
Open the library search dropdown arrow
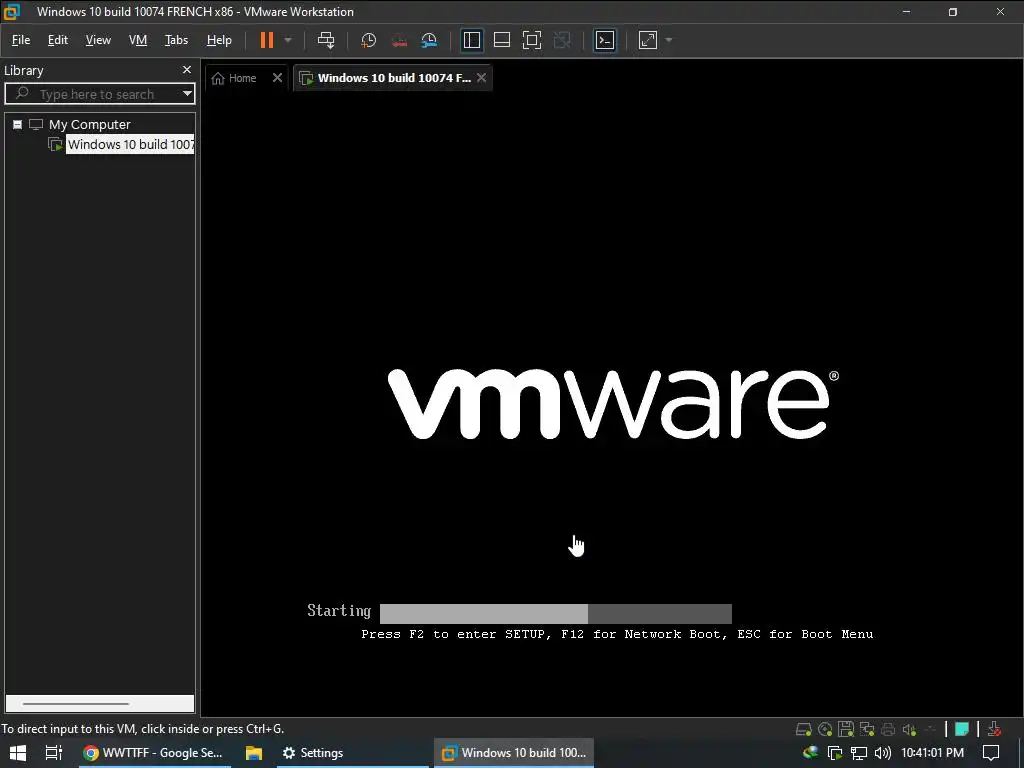pyautogui.click(x=187, y=94)
